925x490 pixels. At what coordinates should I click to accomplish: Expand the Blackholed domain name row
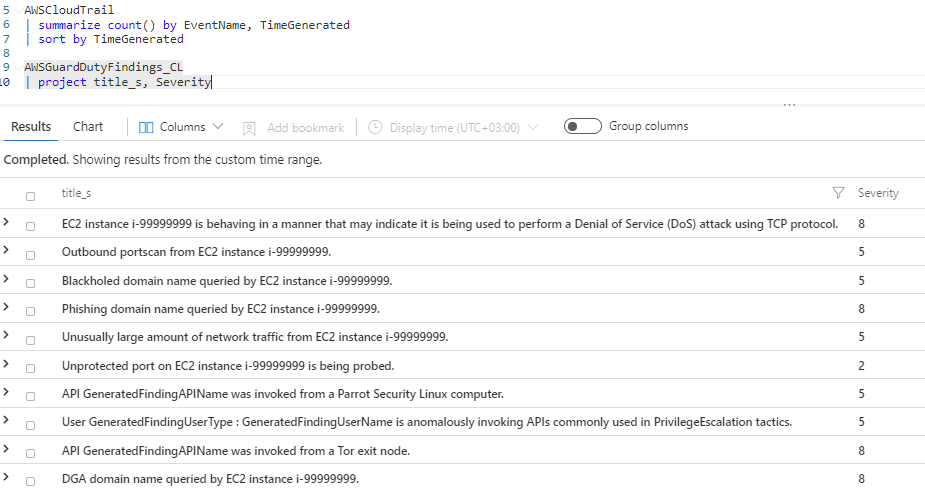point(7,279)
